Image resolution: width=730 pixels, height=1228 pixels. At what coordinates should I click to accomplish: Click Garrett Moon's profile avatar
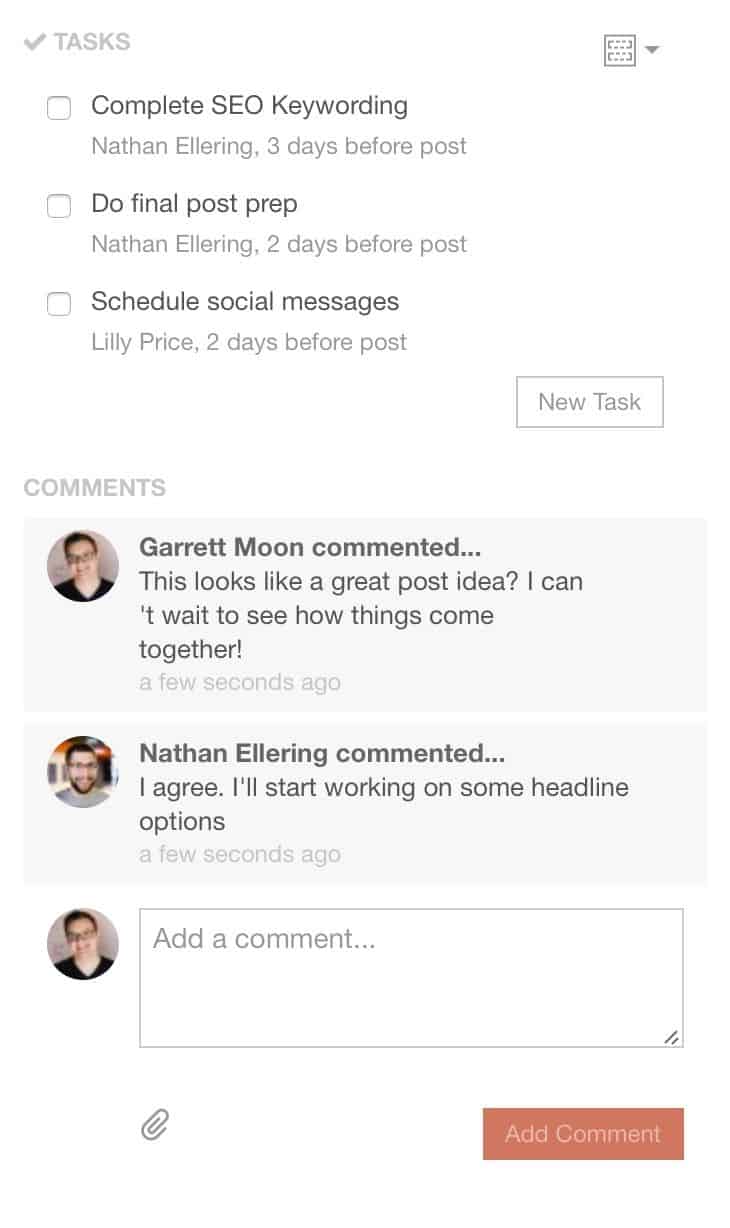(x=82, y=565)
